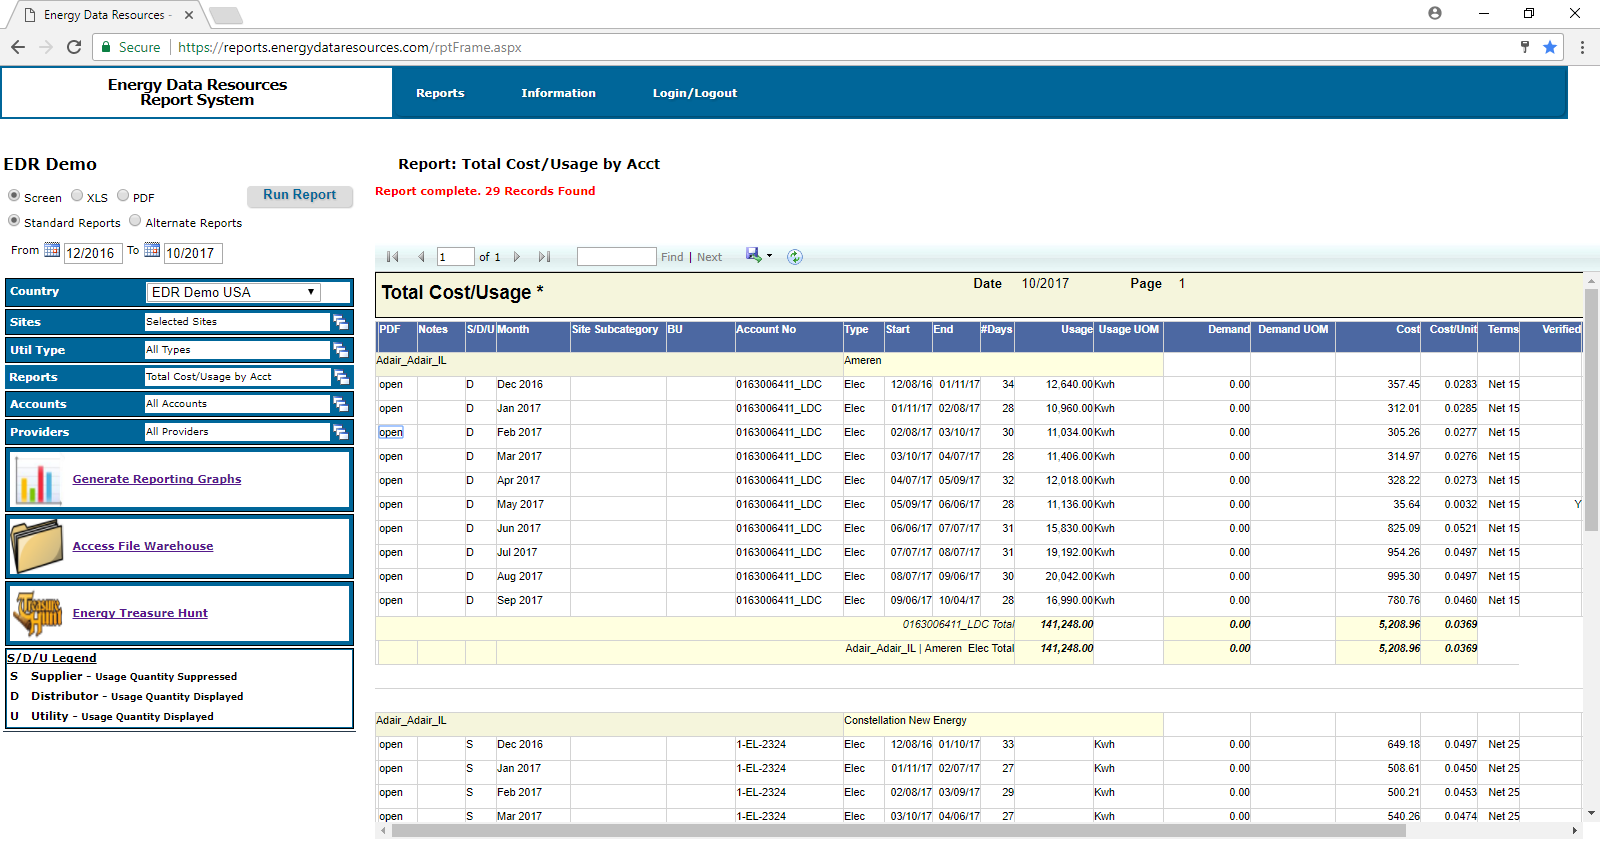Click the browser address bar URL
The width and height of the screenshot is (1600, 860).
tap(350, 47)
